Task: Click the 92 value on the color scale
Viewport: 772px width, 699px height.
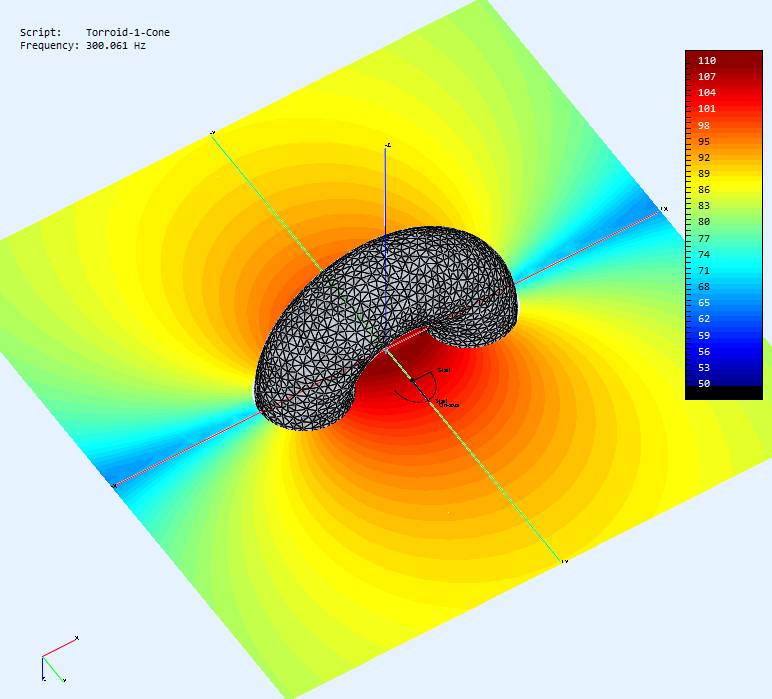Action: pos(704,158)
